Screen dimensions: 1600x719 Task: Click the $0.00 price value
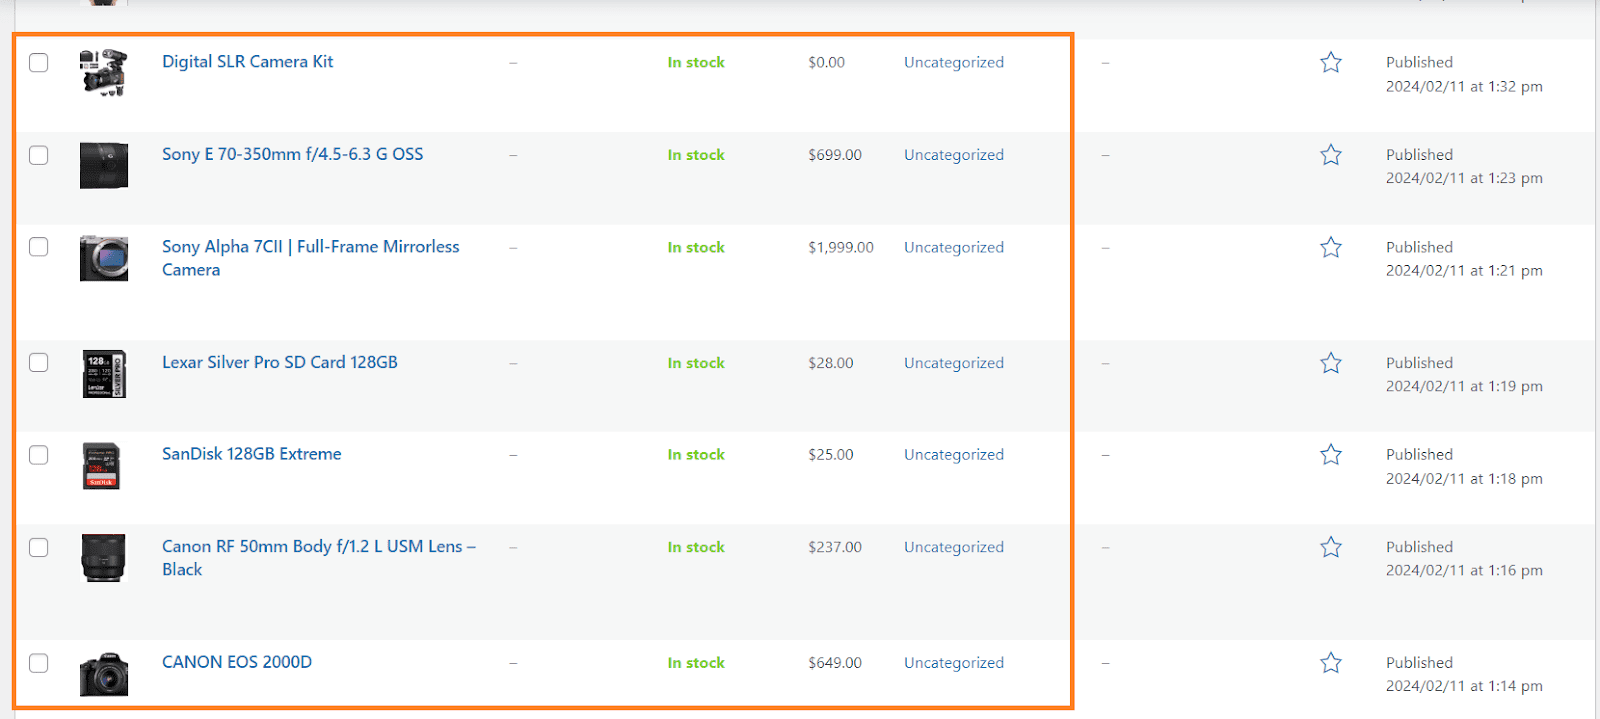(826, 62)
